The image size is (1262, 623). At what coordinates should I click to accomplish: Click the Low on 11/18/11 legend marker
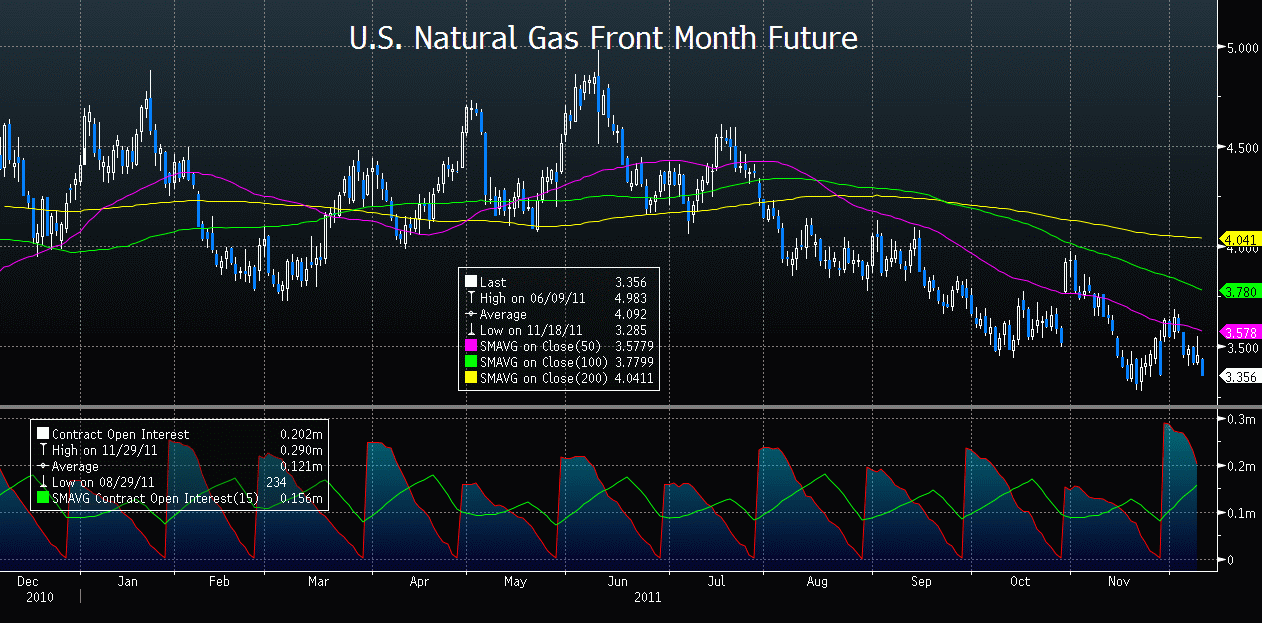click(x=470, y=331)
